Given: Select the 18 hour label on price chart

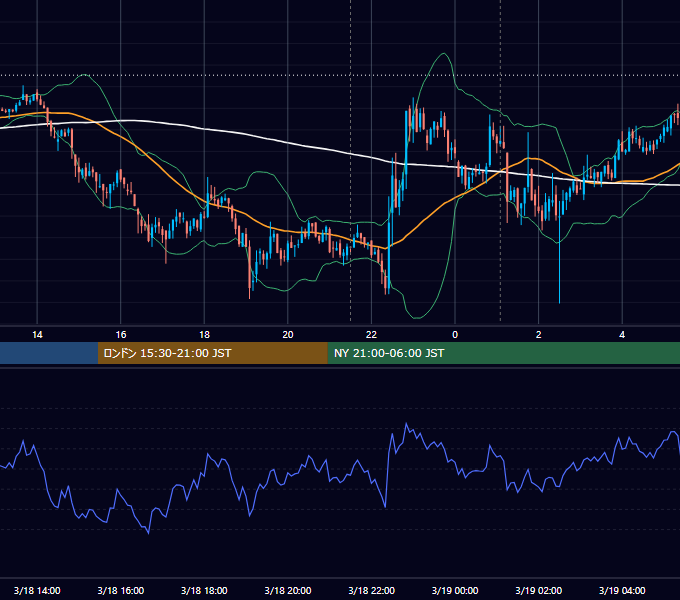Looking at the screenshot, I should 204,335.
